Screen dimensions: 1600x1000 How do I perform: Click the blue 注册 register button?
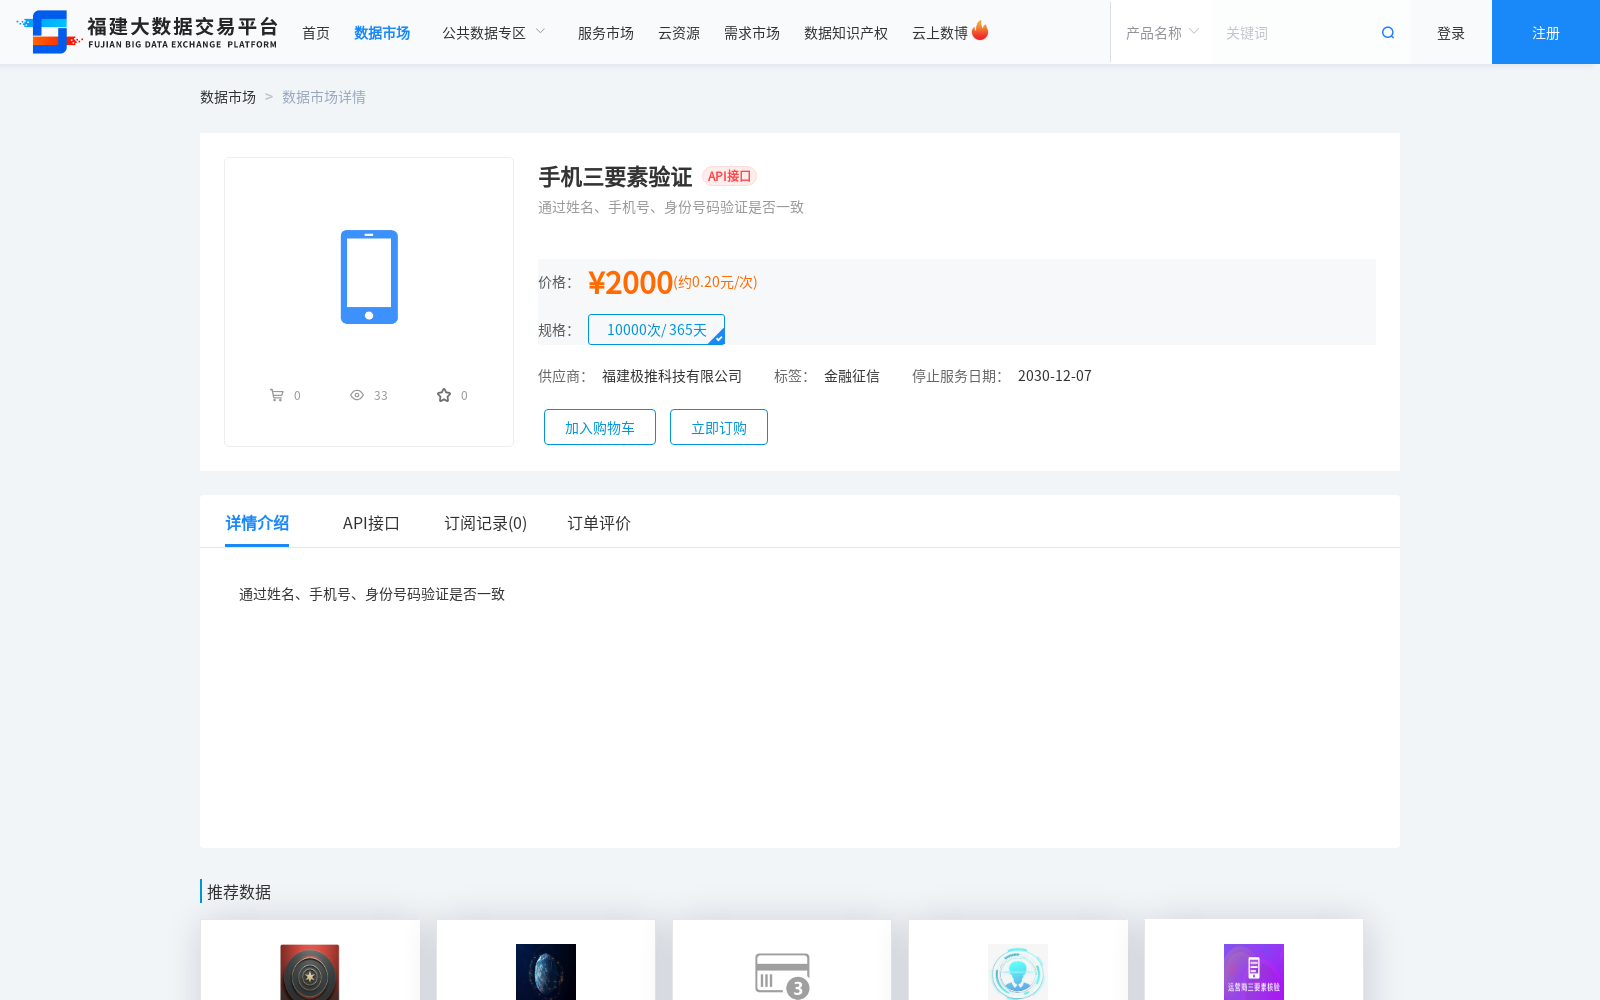(x=1546, y=32)
